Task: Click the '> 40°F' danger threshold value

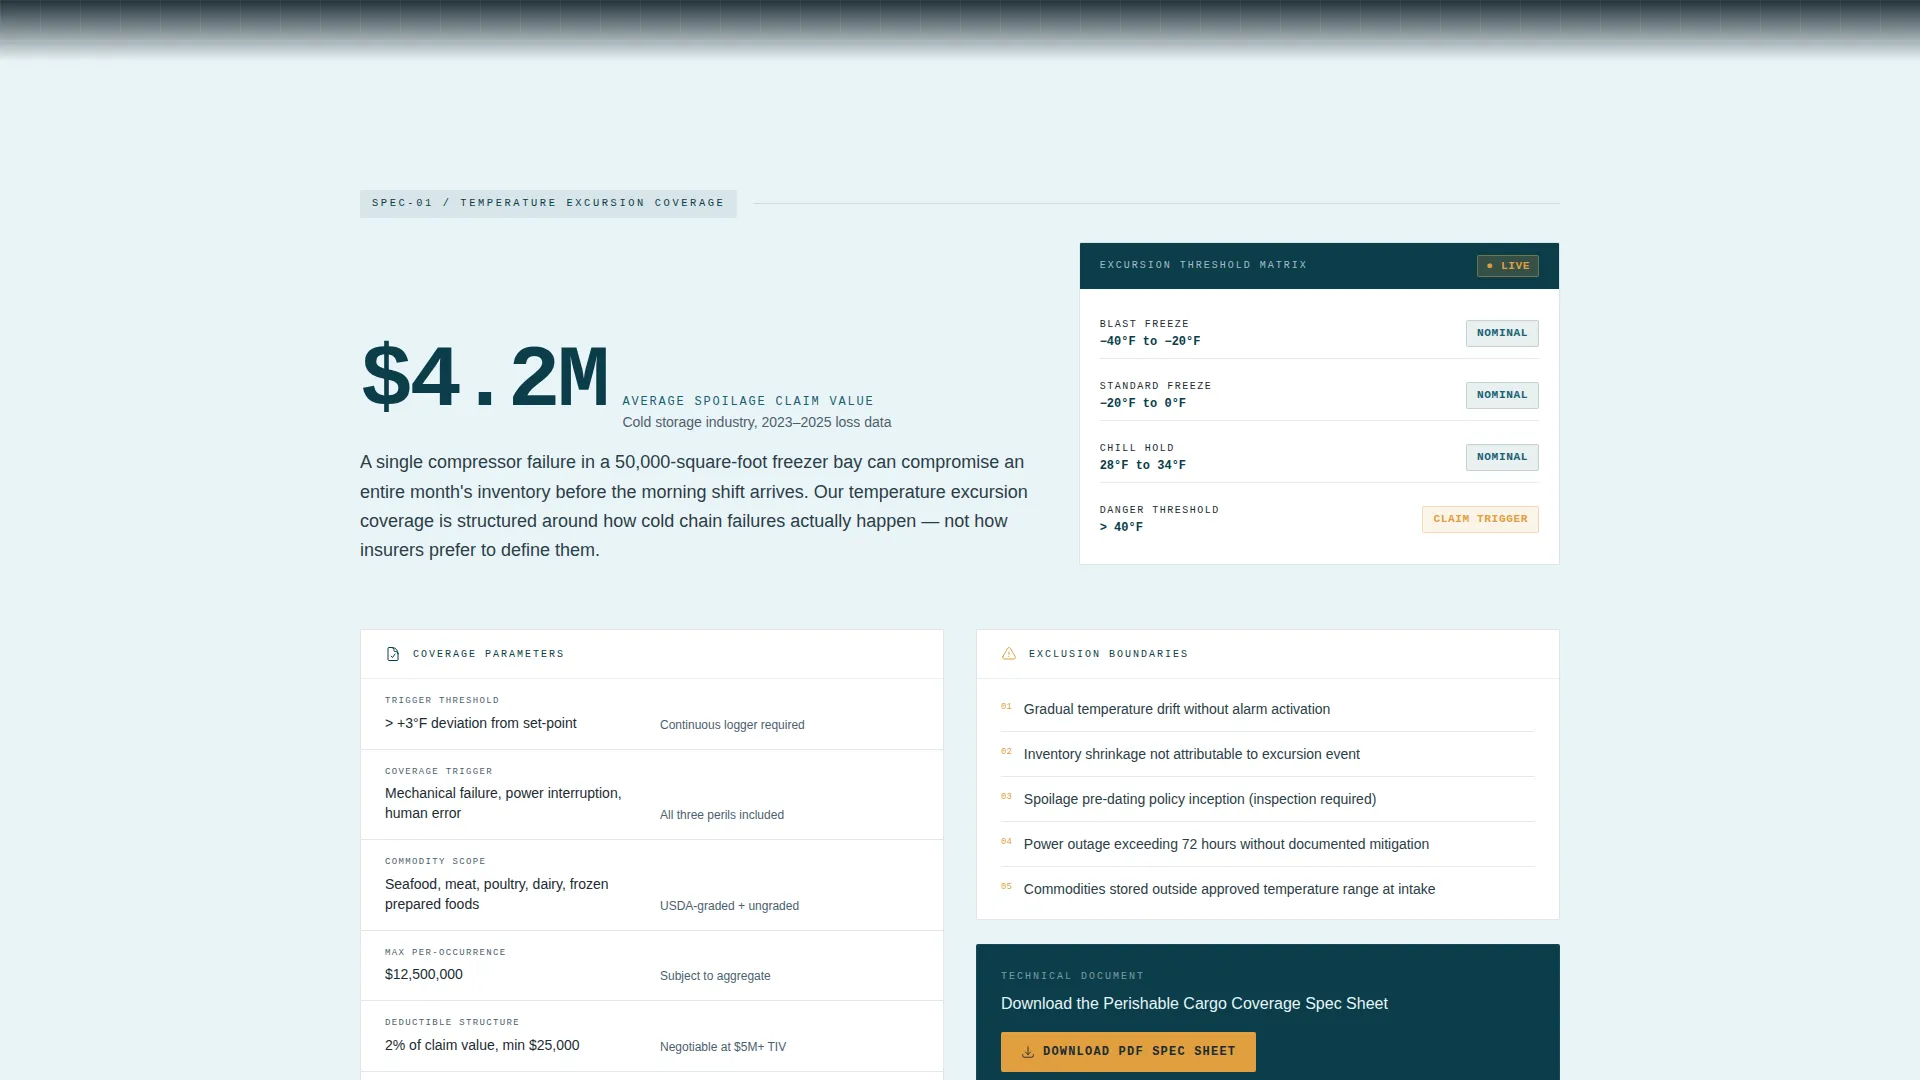Action: [1121, 527]
